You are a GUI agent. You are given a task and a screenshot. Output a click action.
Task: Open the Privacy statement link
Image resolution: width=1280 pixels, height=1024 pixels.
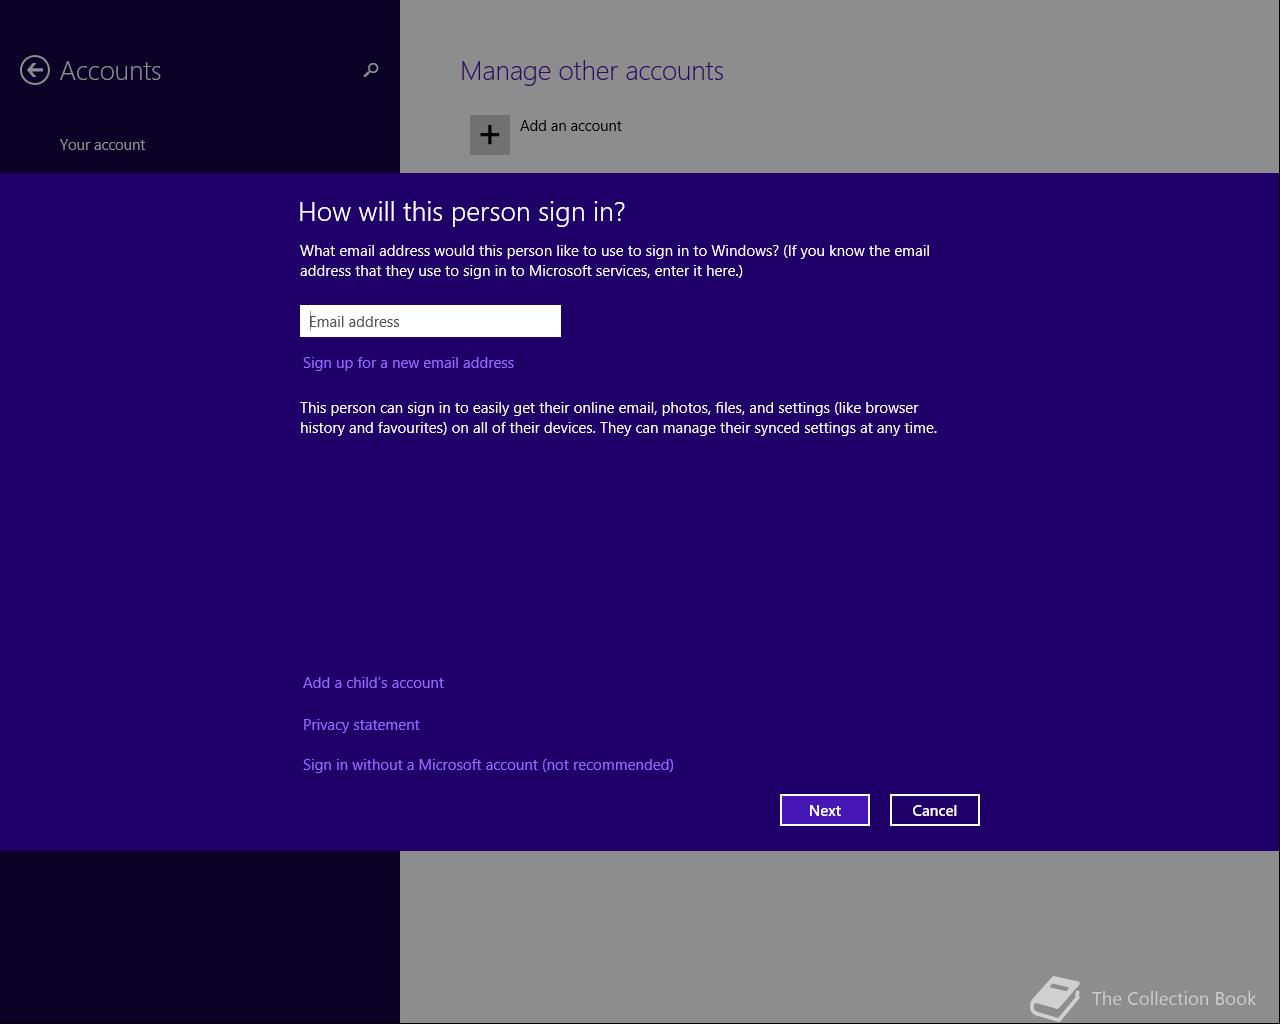(x=361, y=725)
